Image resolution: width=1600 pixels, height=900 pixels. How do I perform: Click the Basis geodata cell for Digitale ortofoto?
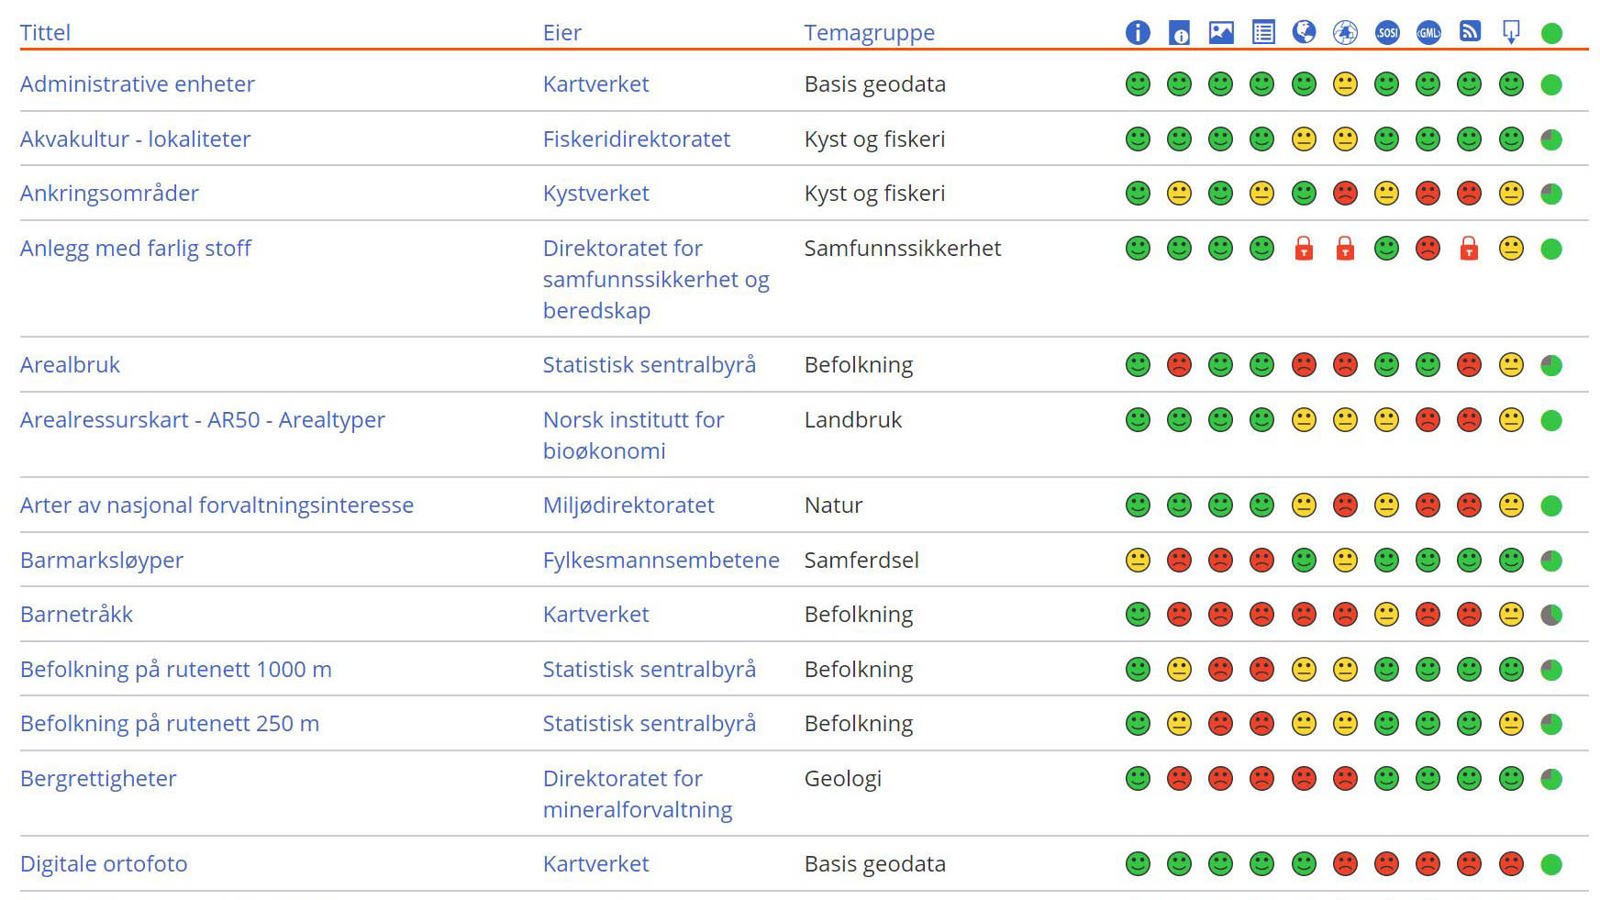(x=874, y=864)
